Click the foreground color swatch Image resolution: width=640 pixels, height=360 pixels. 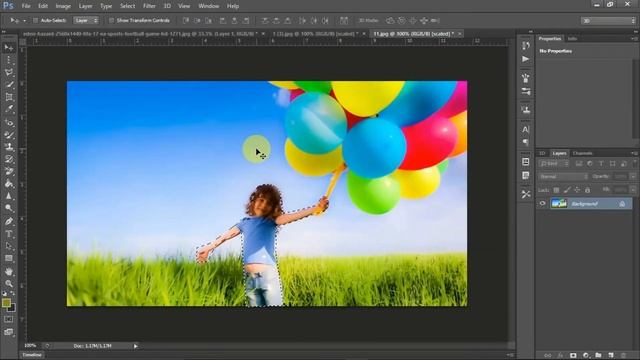click(6, 303)
